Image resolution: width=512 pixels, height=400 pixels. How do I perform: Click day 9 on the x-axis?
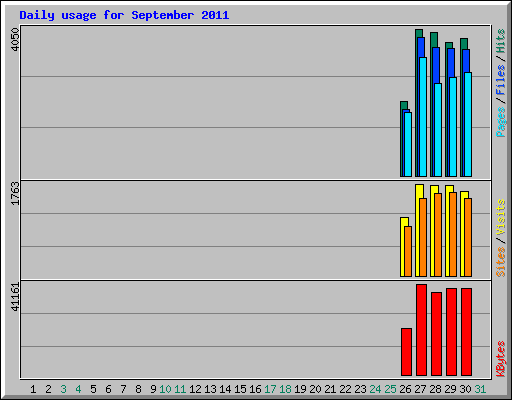tap(153, 389)
